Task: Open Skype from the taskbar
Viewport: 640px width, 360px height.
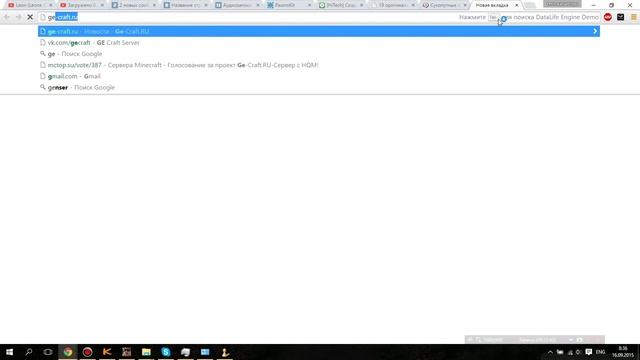Action: [x=166, y=352]
